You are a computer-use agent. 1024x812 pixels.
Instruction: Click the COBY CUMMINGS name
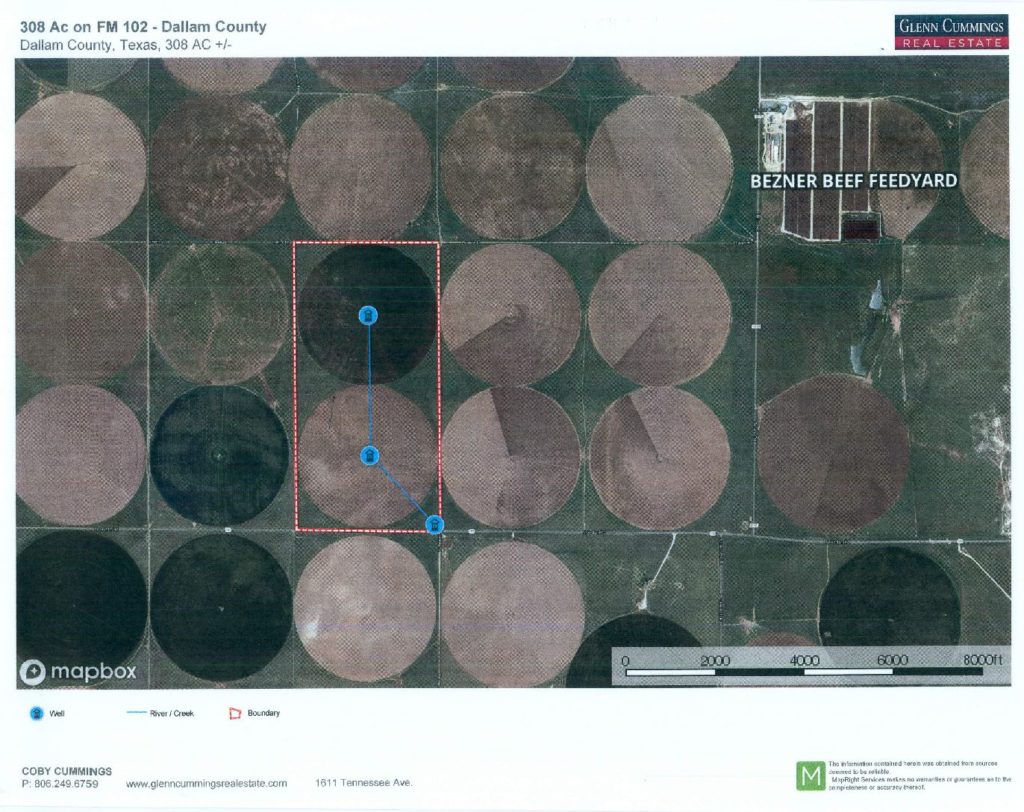67,771
